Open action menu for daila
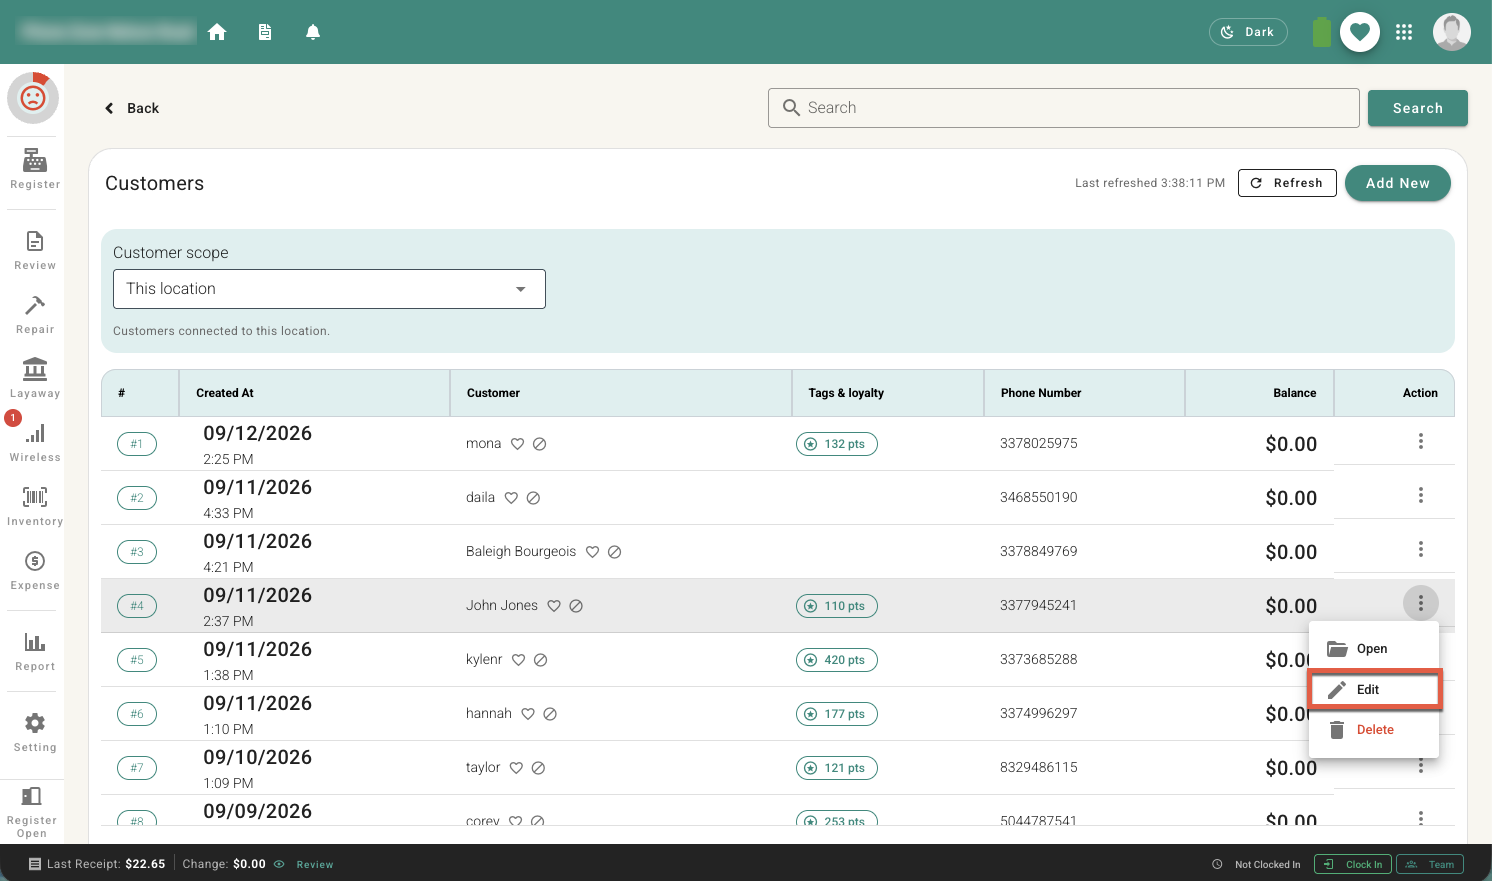Screen dimensions: 1492x881 (1421, 495)
